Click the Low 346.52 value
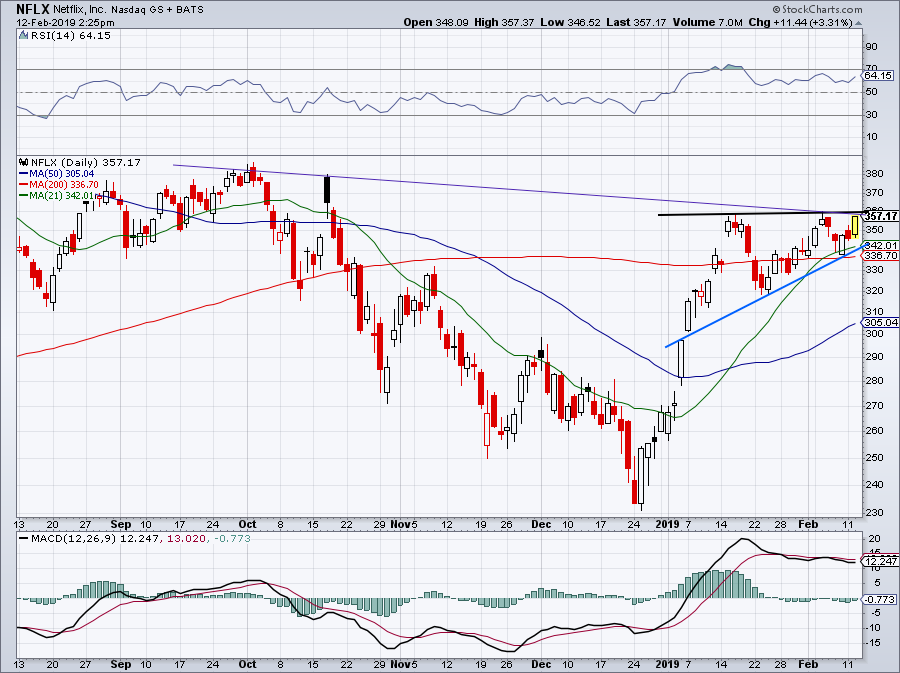The height and width of the screenshot is (673, 900). pyautogui.click(x=571, y=22)
